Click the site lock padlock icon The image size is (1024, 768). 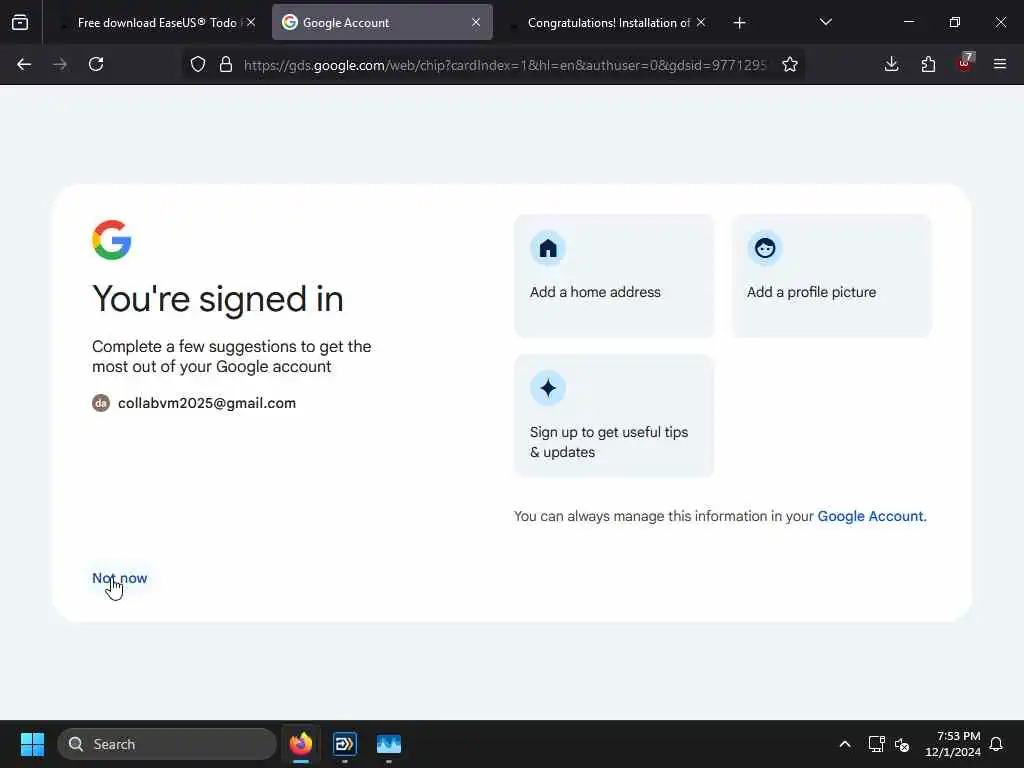(x=226, y=64)
